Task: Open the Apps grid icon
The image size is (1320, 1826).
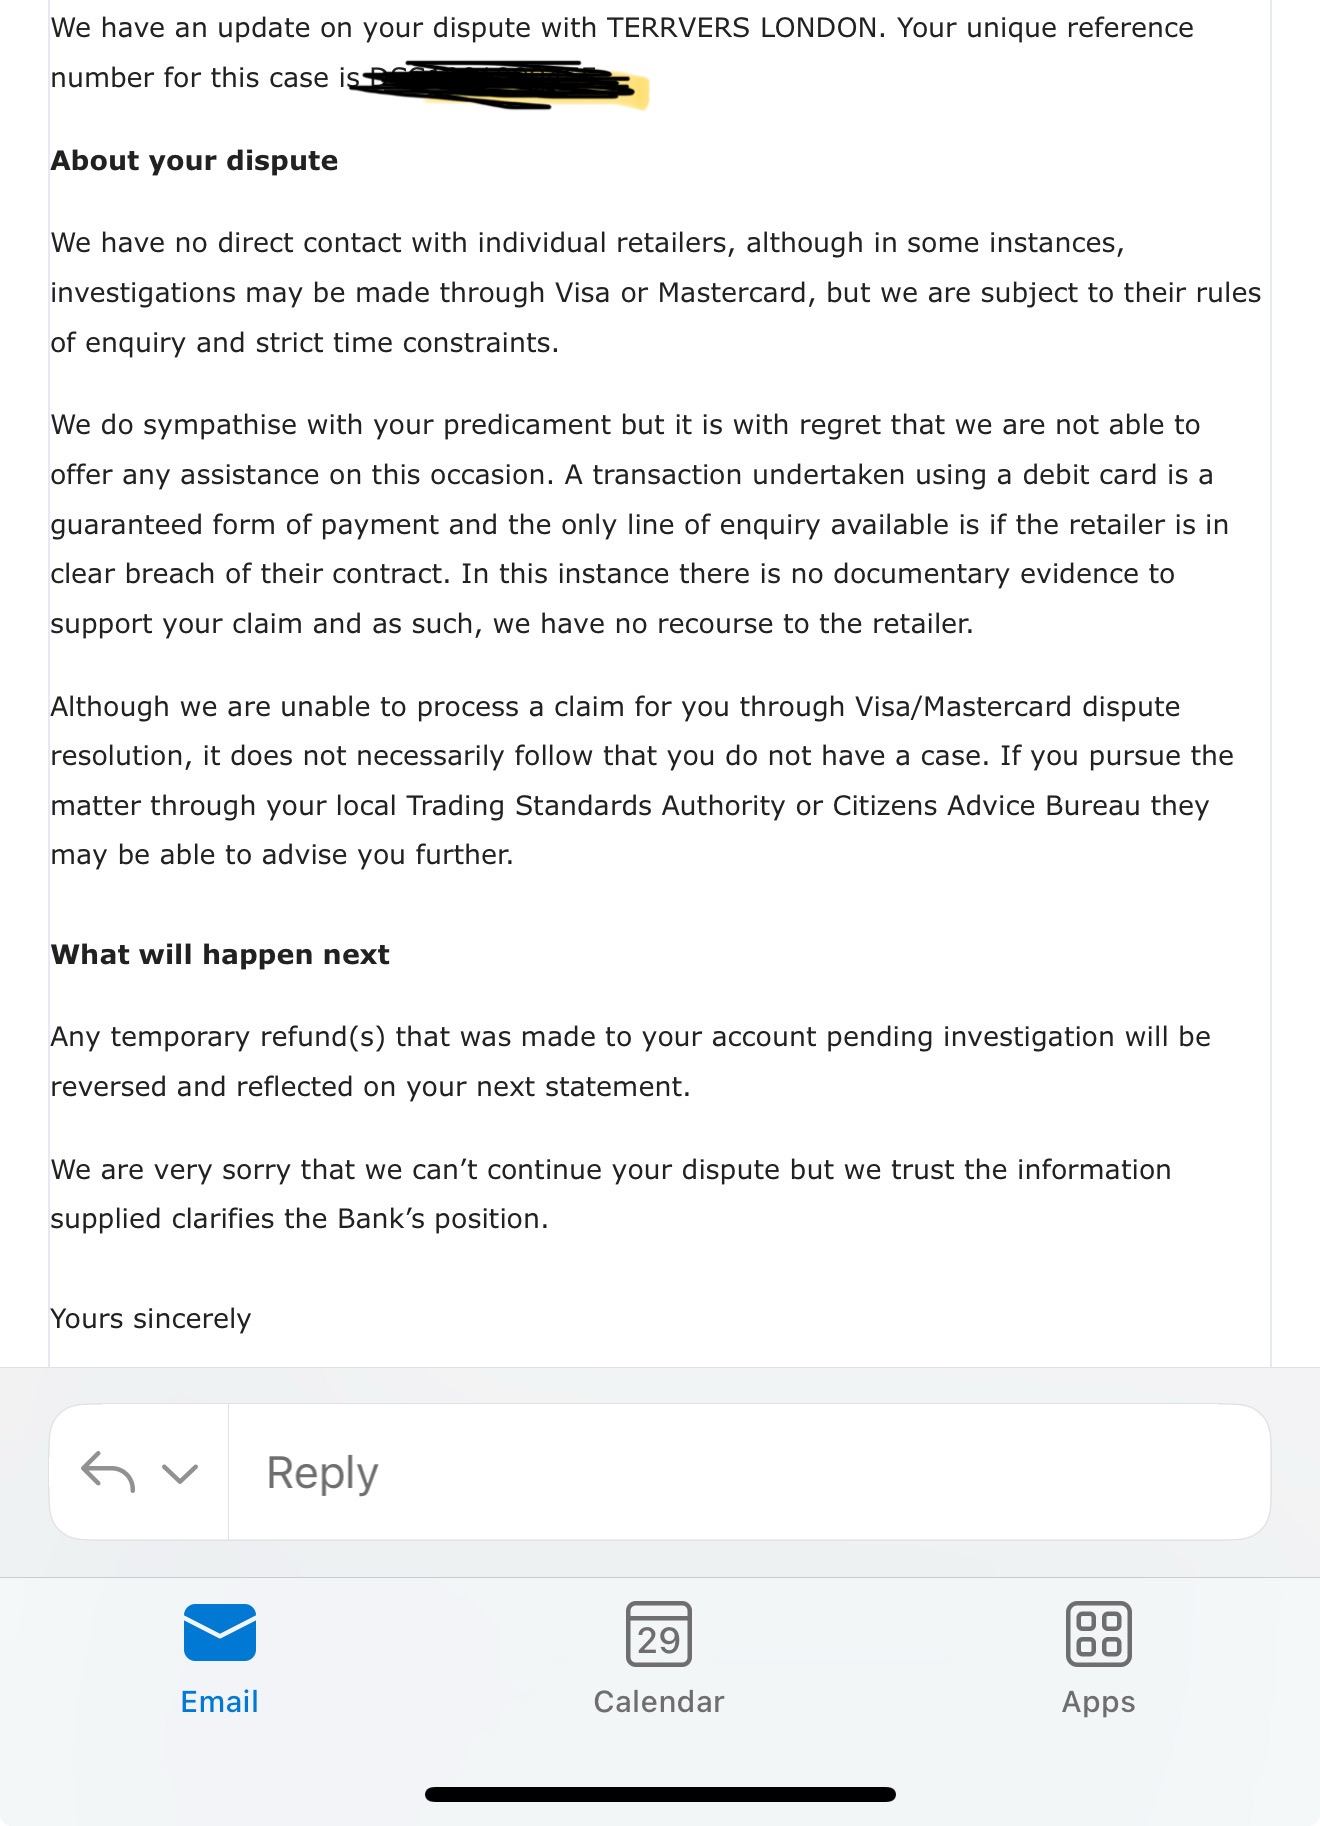Action: (x=1098, y=1634)
